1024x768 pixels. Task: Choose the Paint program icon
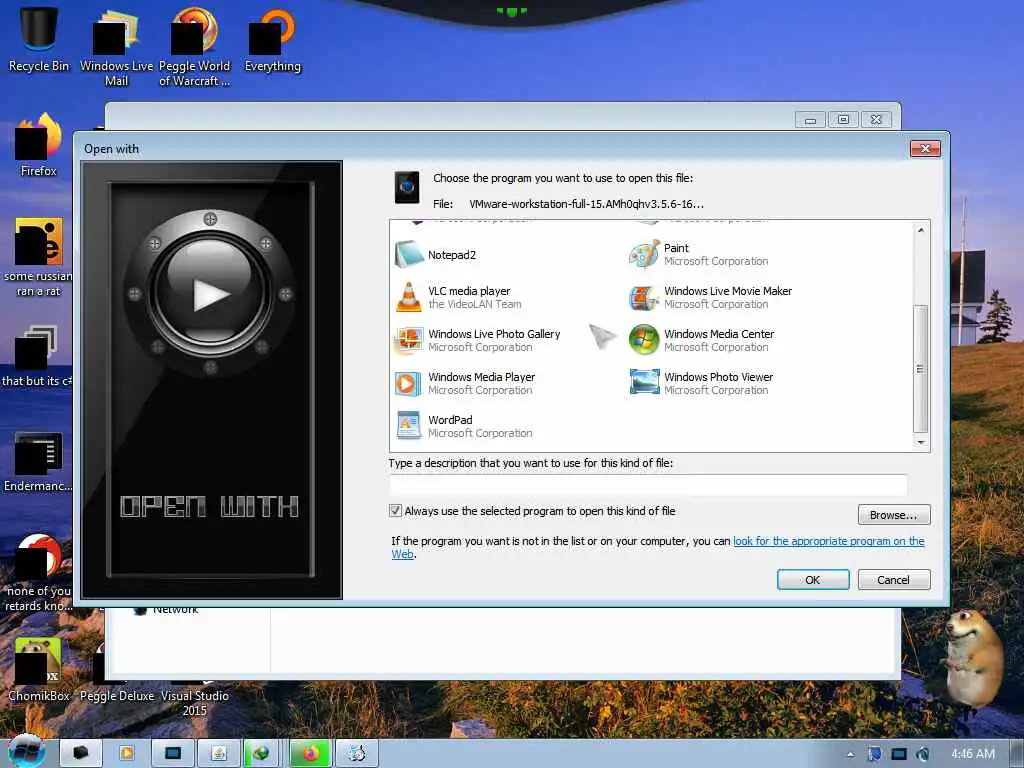(644, 255)
